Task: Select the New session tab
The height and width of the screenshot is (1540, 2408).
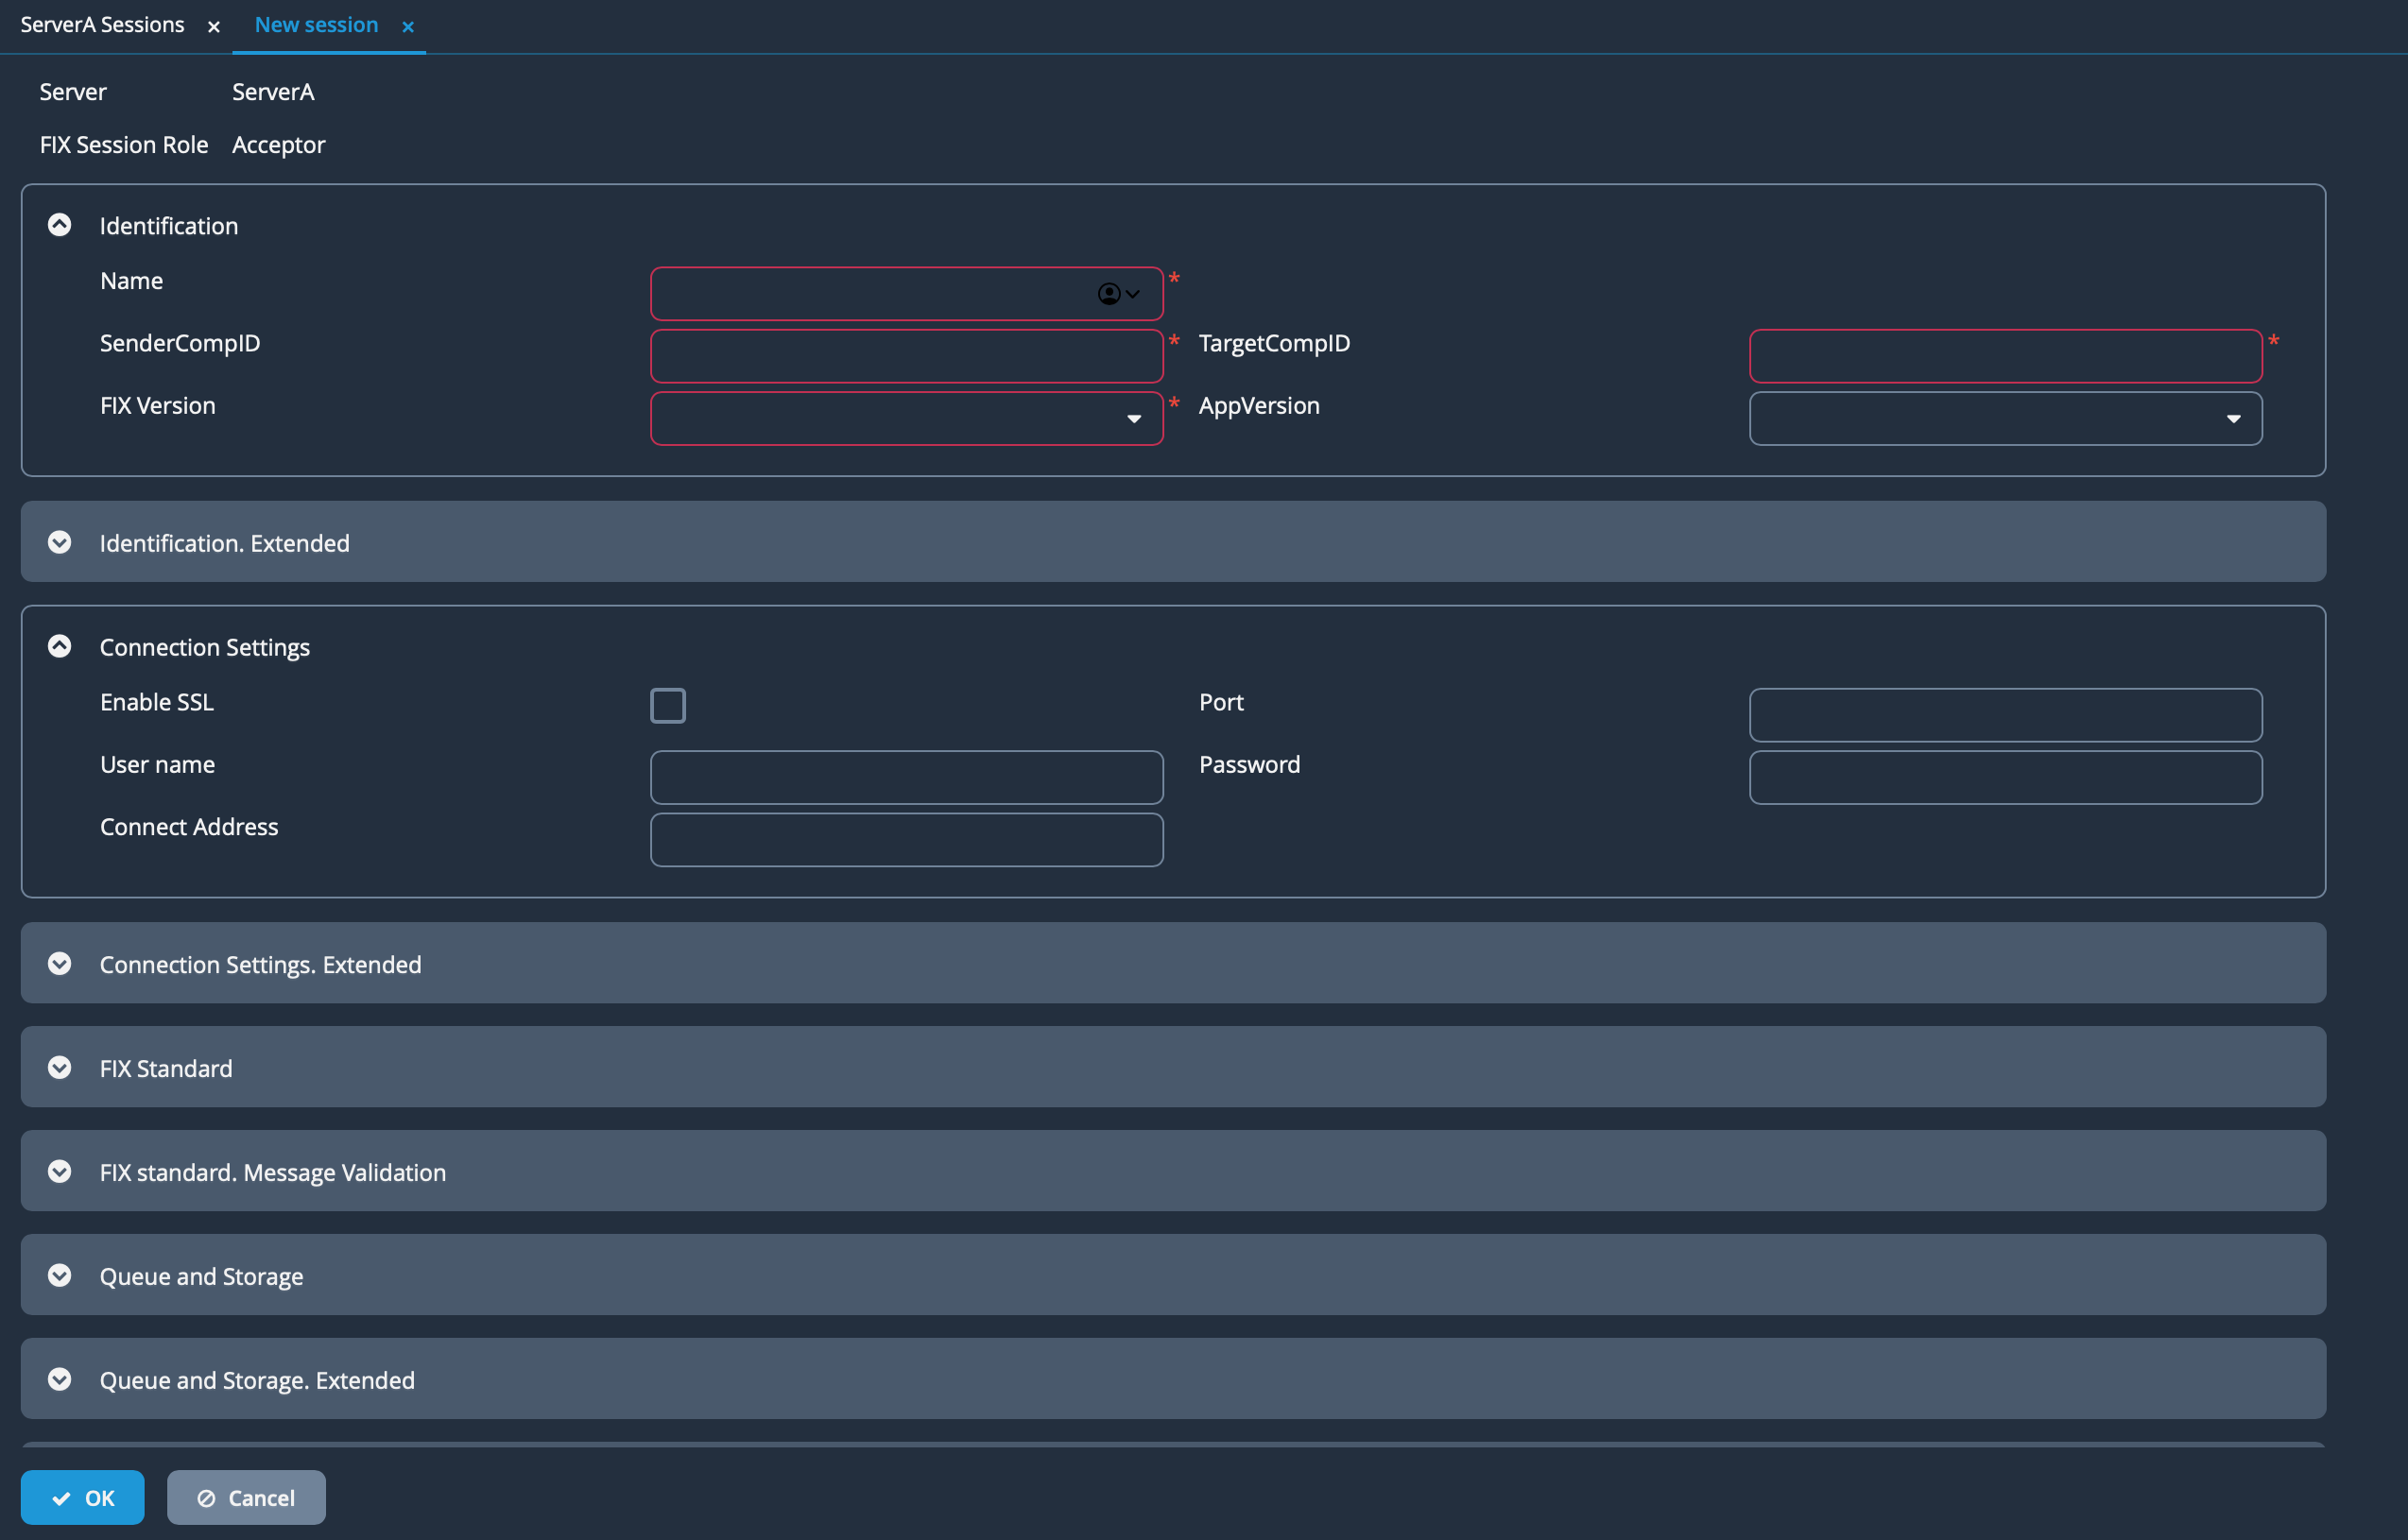Action: tap(316, 25)
